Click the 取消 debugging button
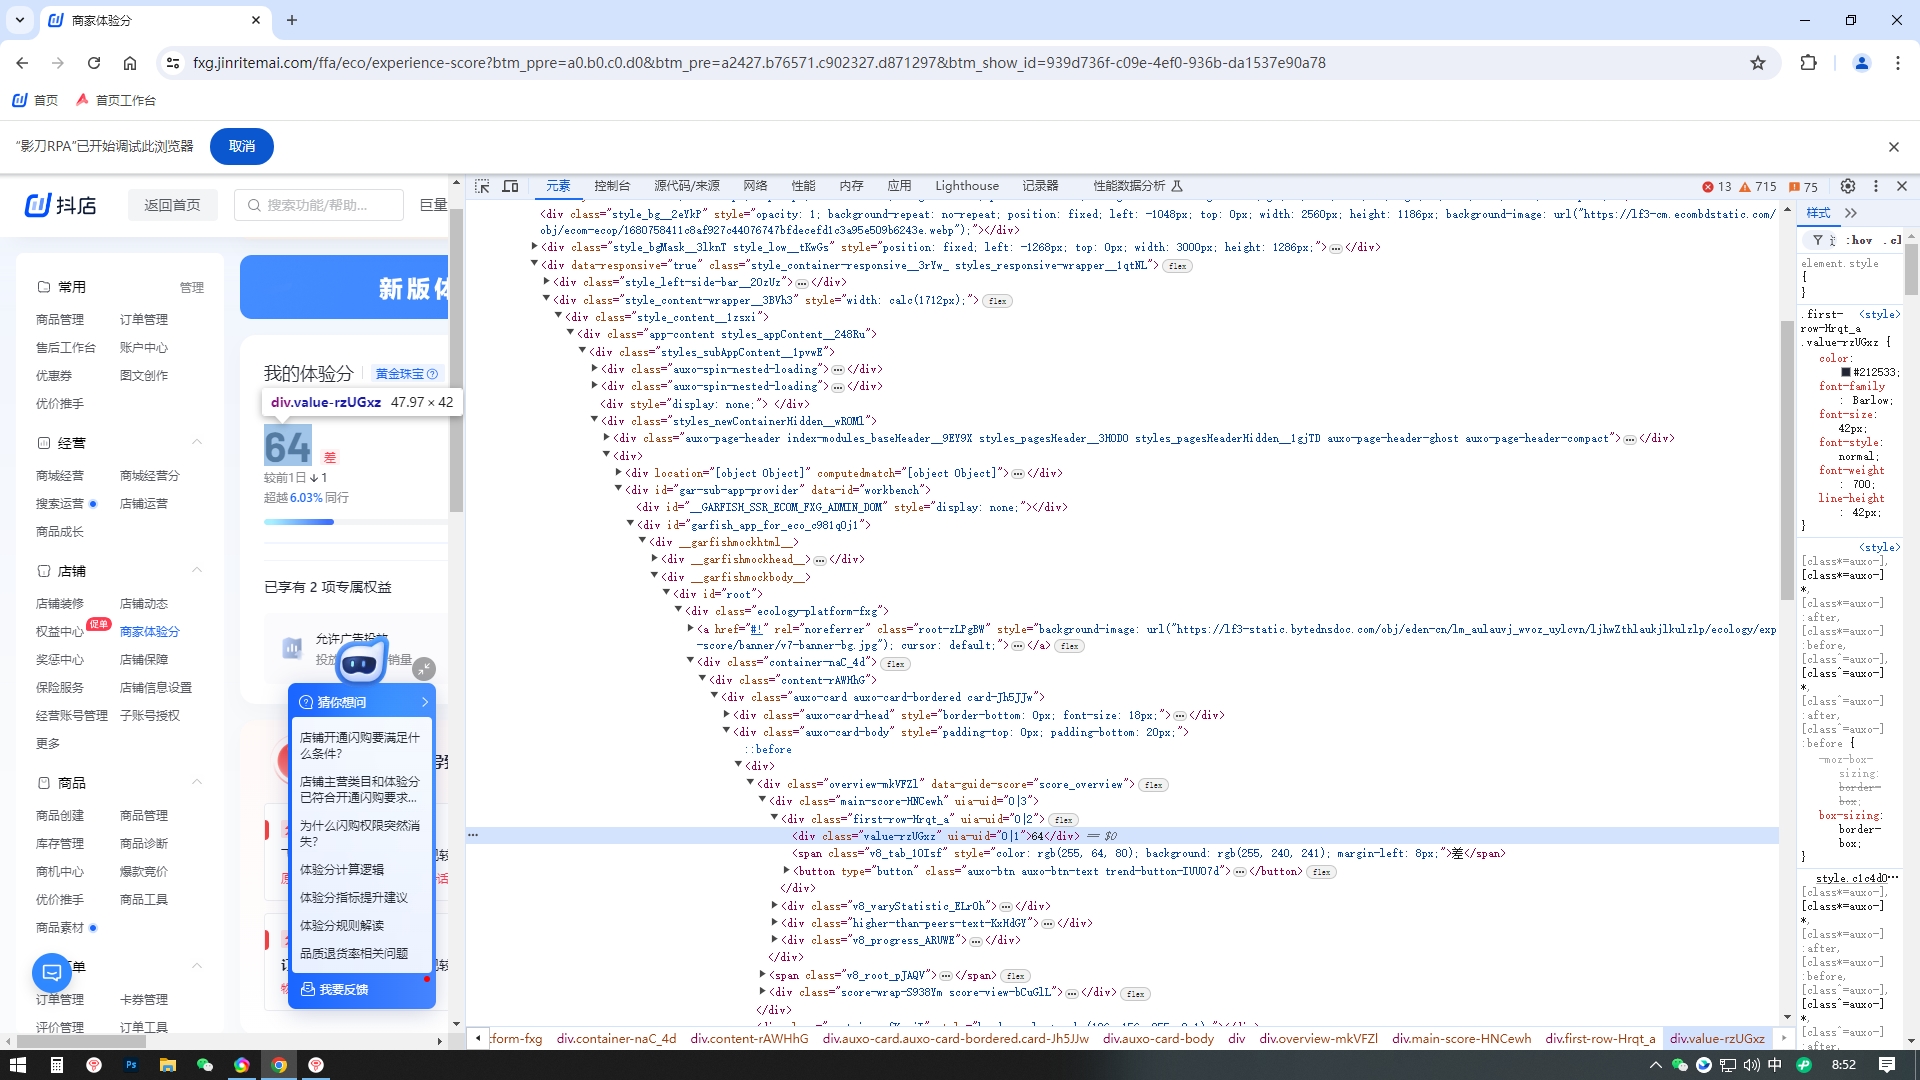 click(x=241, y=146)
